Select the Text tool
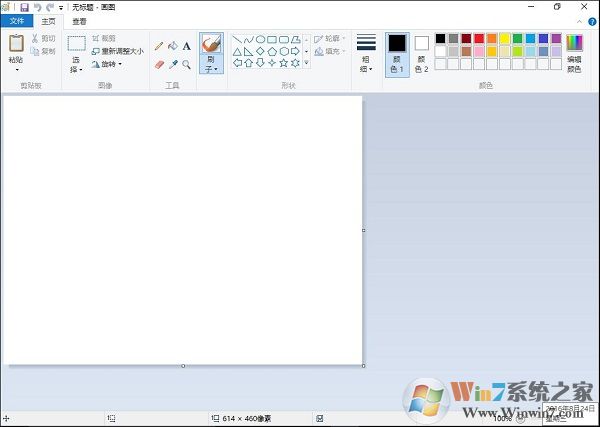Image resolution: width=600 pixels, height=427 pixels. (186, 46)
